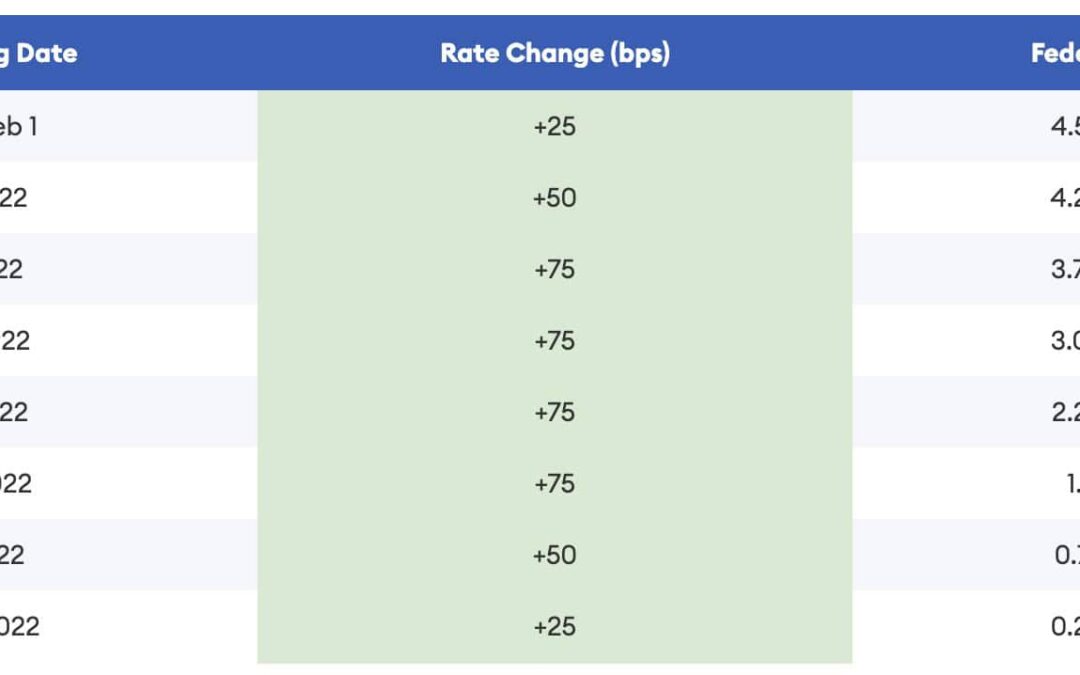The height and width of the screenshot is (675, 1080).
Task: Click the +75 cell beside the 3.7 rate
Action: pyautogui.click(x=555, y=269)
